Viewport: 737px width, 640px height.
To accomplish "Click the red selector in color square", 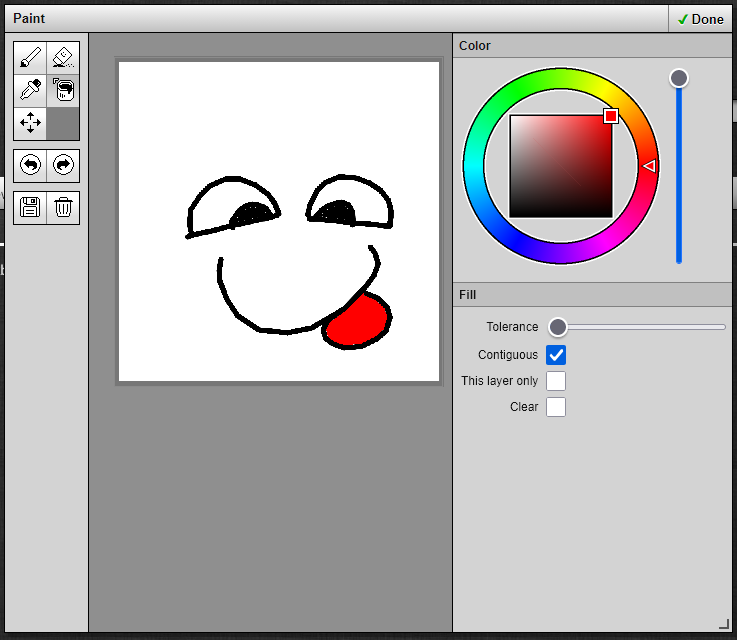I will pyautogui.click(x=611, y=116).
